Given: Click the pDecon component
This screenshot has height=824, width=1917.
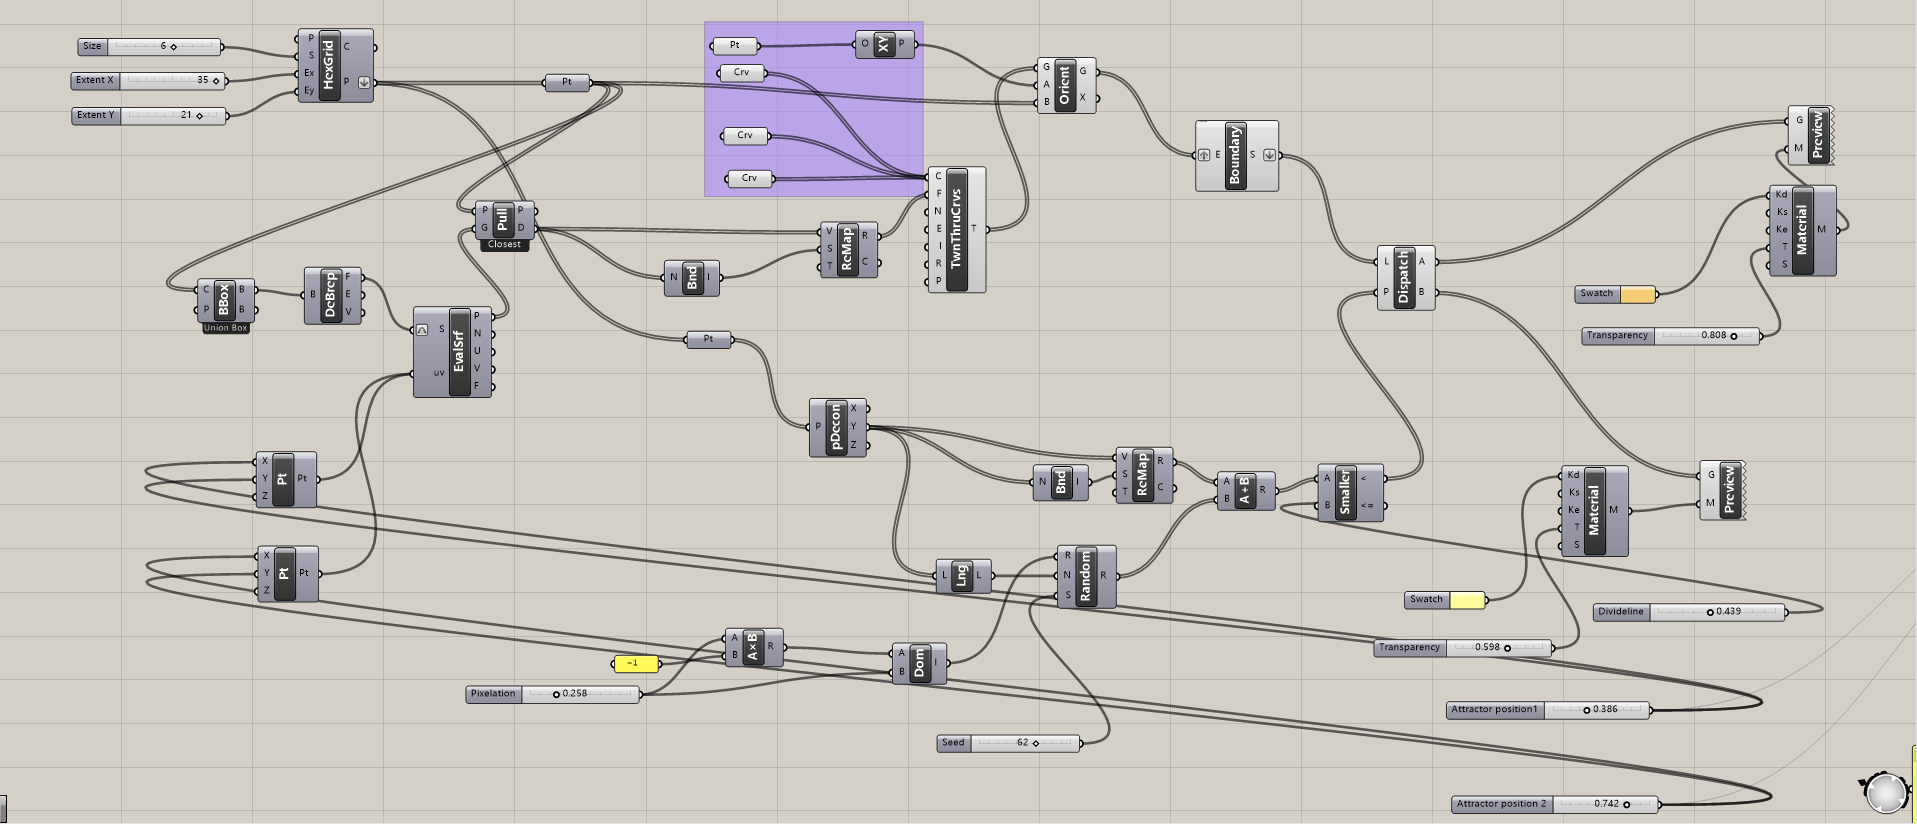Looking at the screenshot, I should click(x=837, y=427).
